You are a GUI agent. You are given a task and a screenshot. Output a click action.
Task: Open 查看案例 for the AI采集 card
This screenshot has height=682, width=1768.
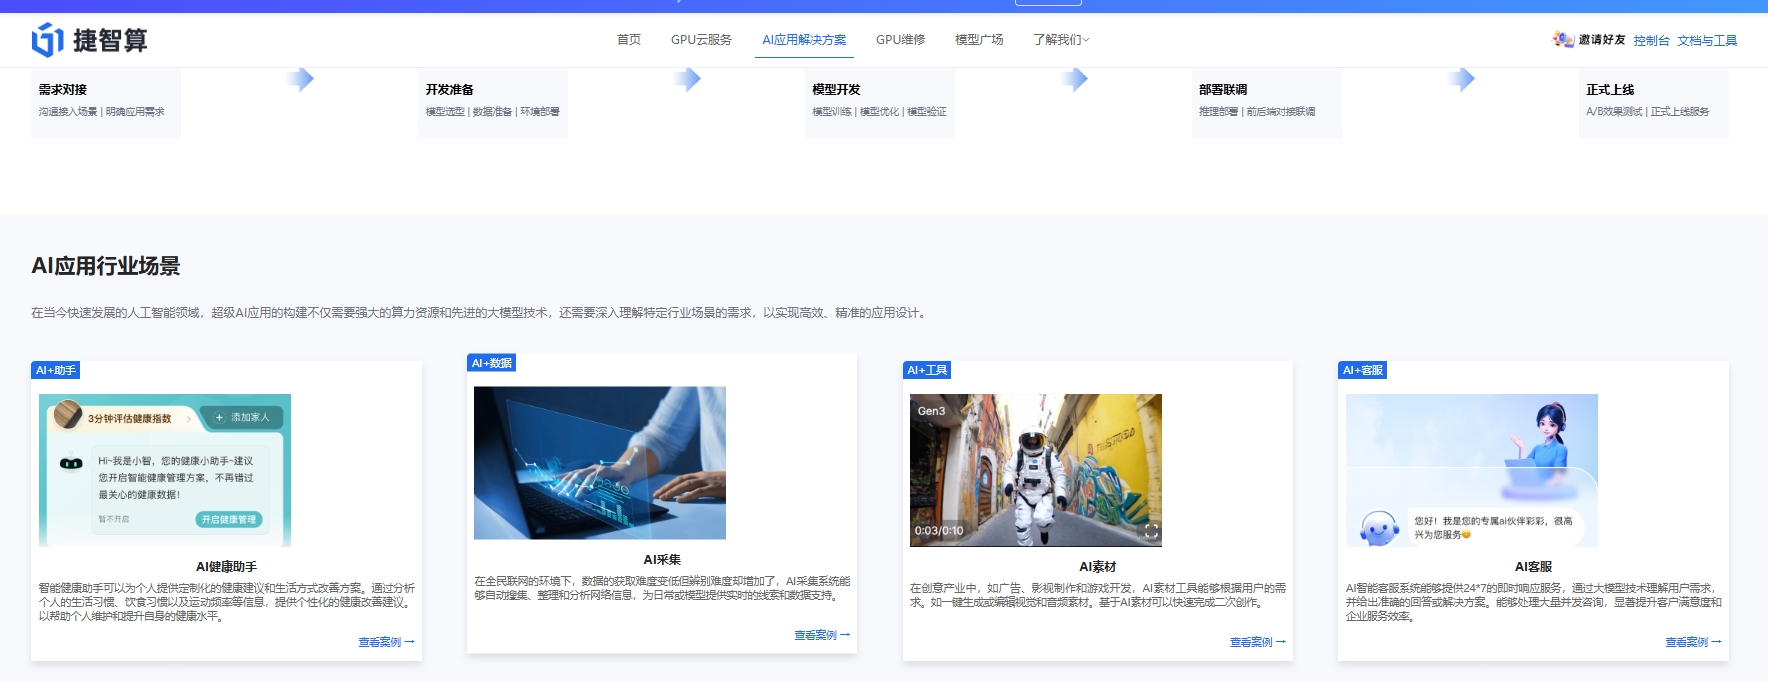coord(821,635)
